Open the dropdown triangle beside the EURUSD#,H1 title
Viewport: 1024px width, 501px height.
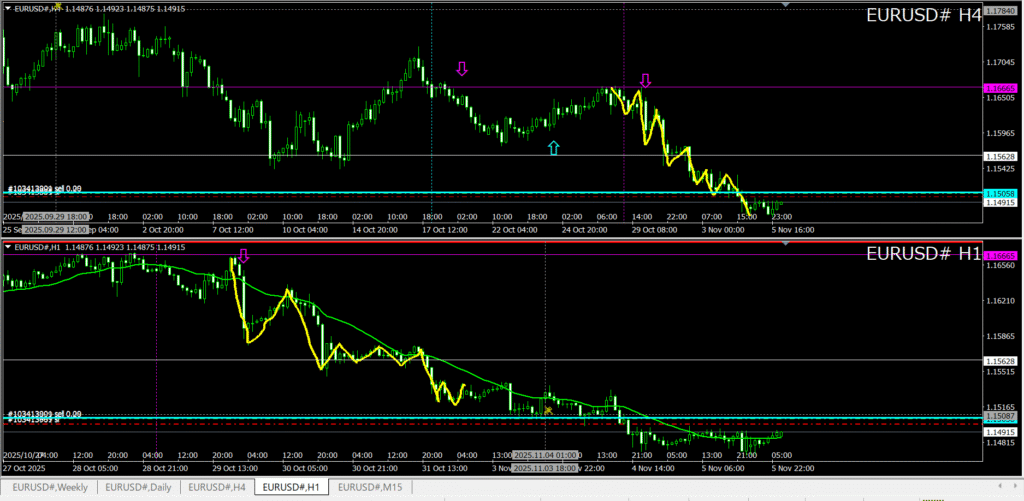[x=9, y=246]
